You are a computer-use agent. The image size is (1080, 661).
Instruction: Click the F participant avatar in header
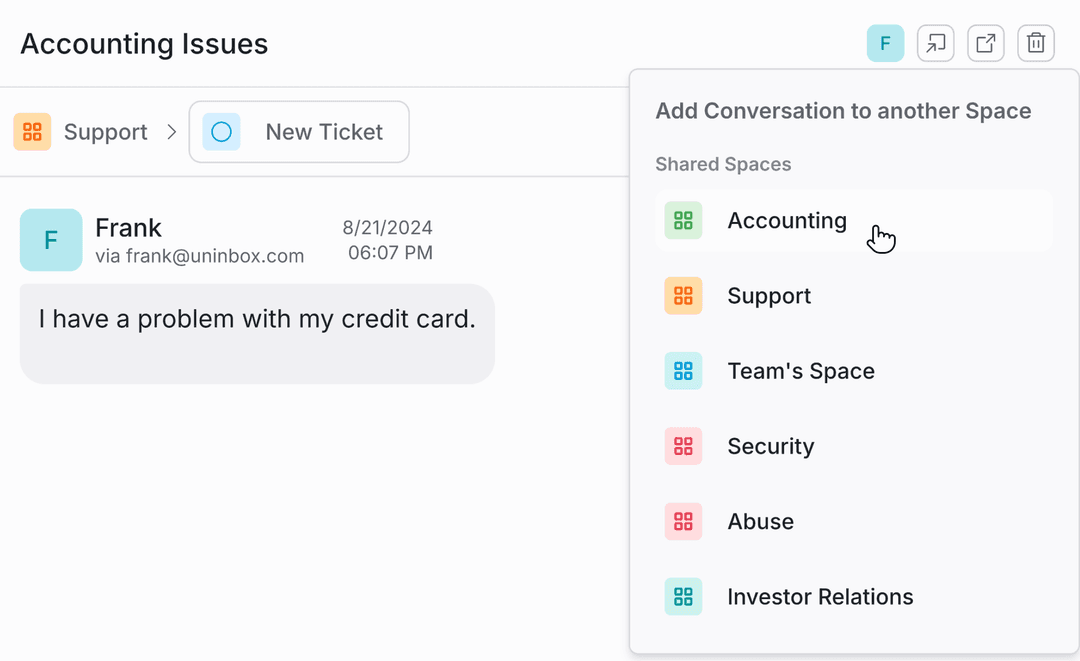tap(885, 44)
